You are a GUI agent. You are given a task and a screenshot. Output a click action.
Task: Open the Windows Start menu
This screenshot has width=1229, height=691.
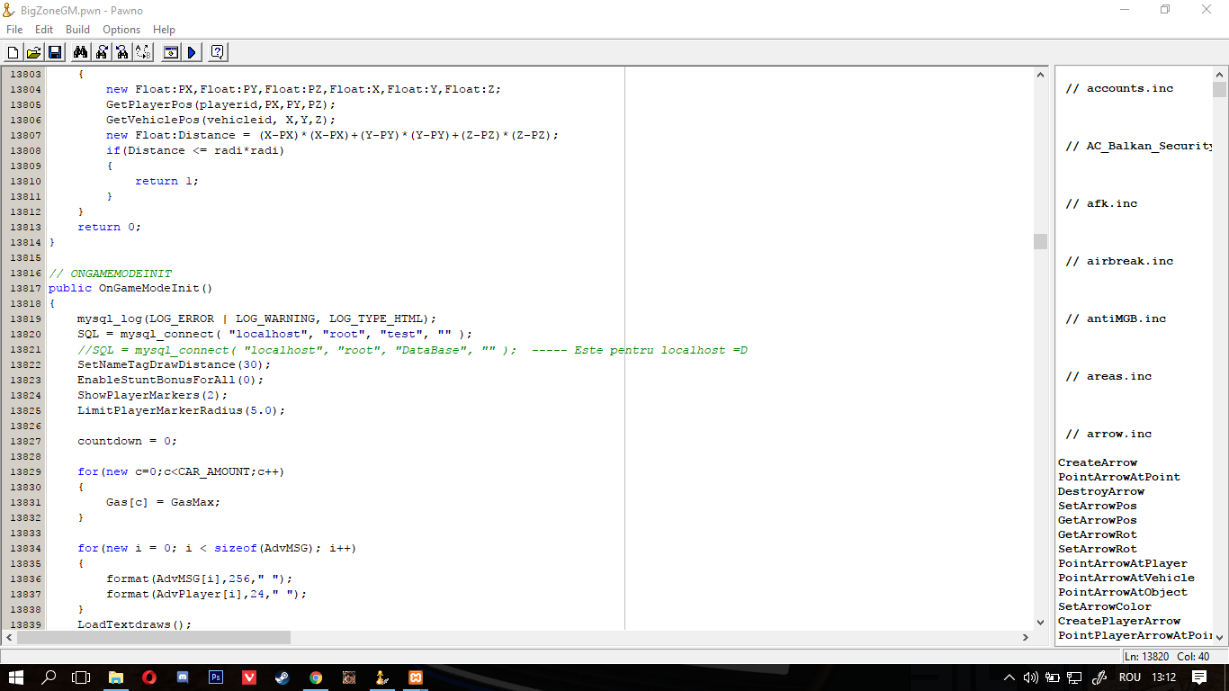point(16,677)
